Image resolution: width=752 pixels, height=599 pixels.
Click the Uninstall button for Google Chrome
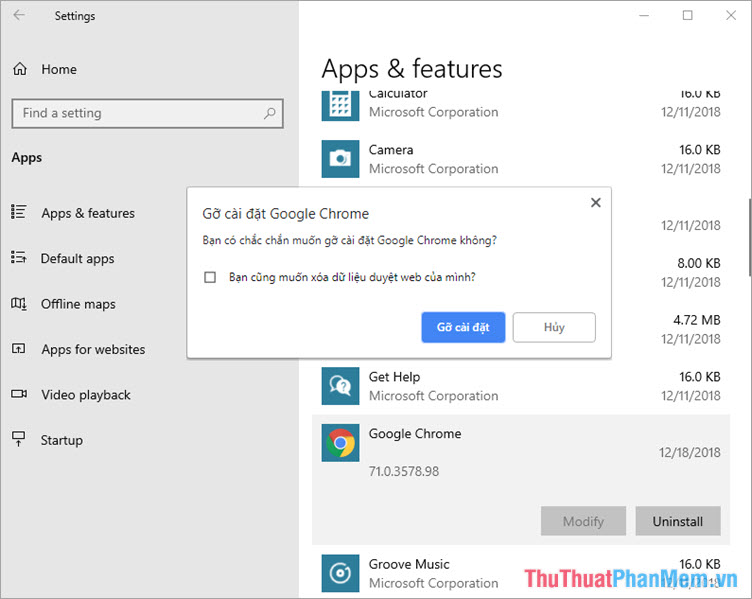tap(678, 521)
